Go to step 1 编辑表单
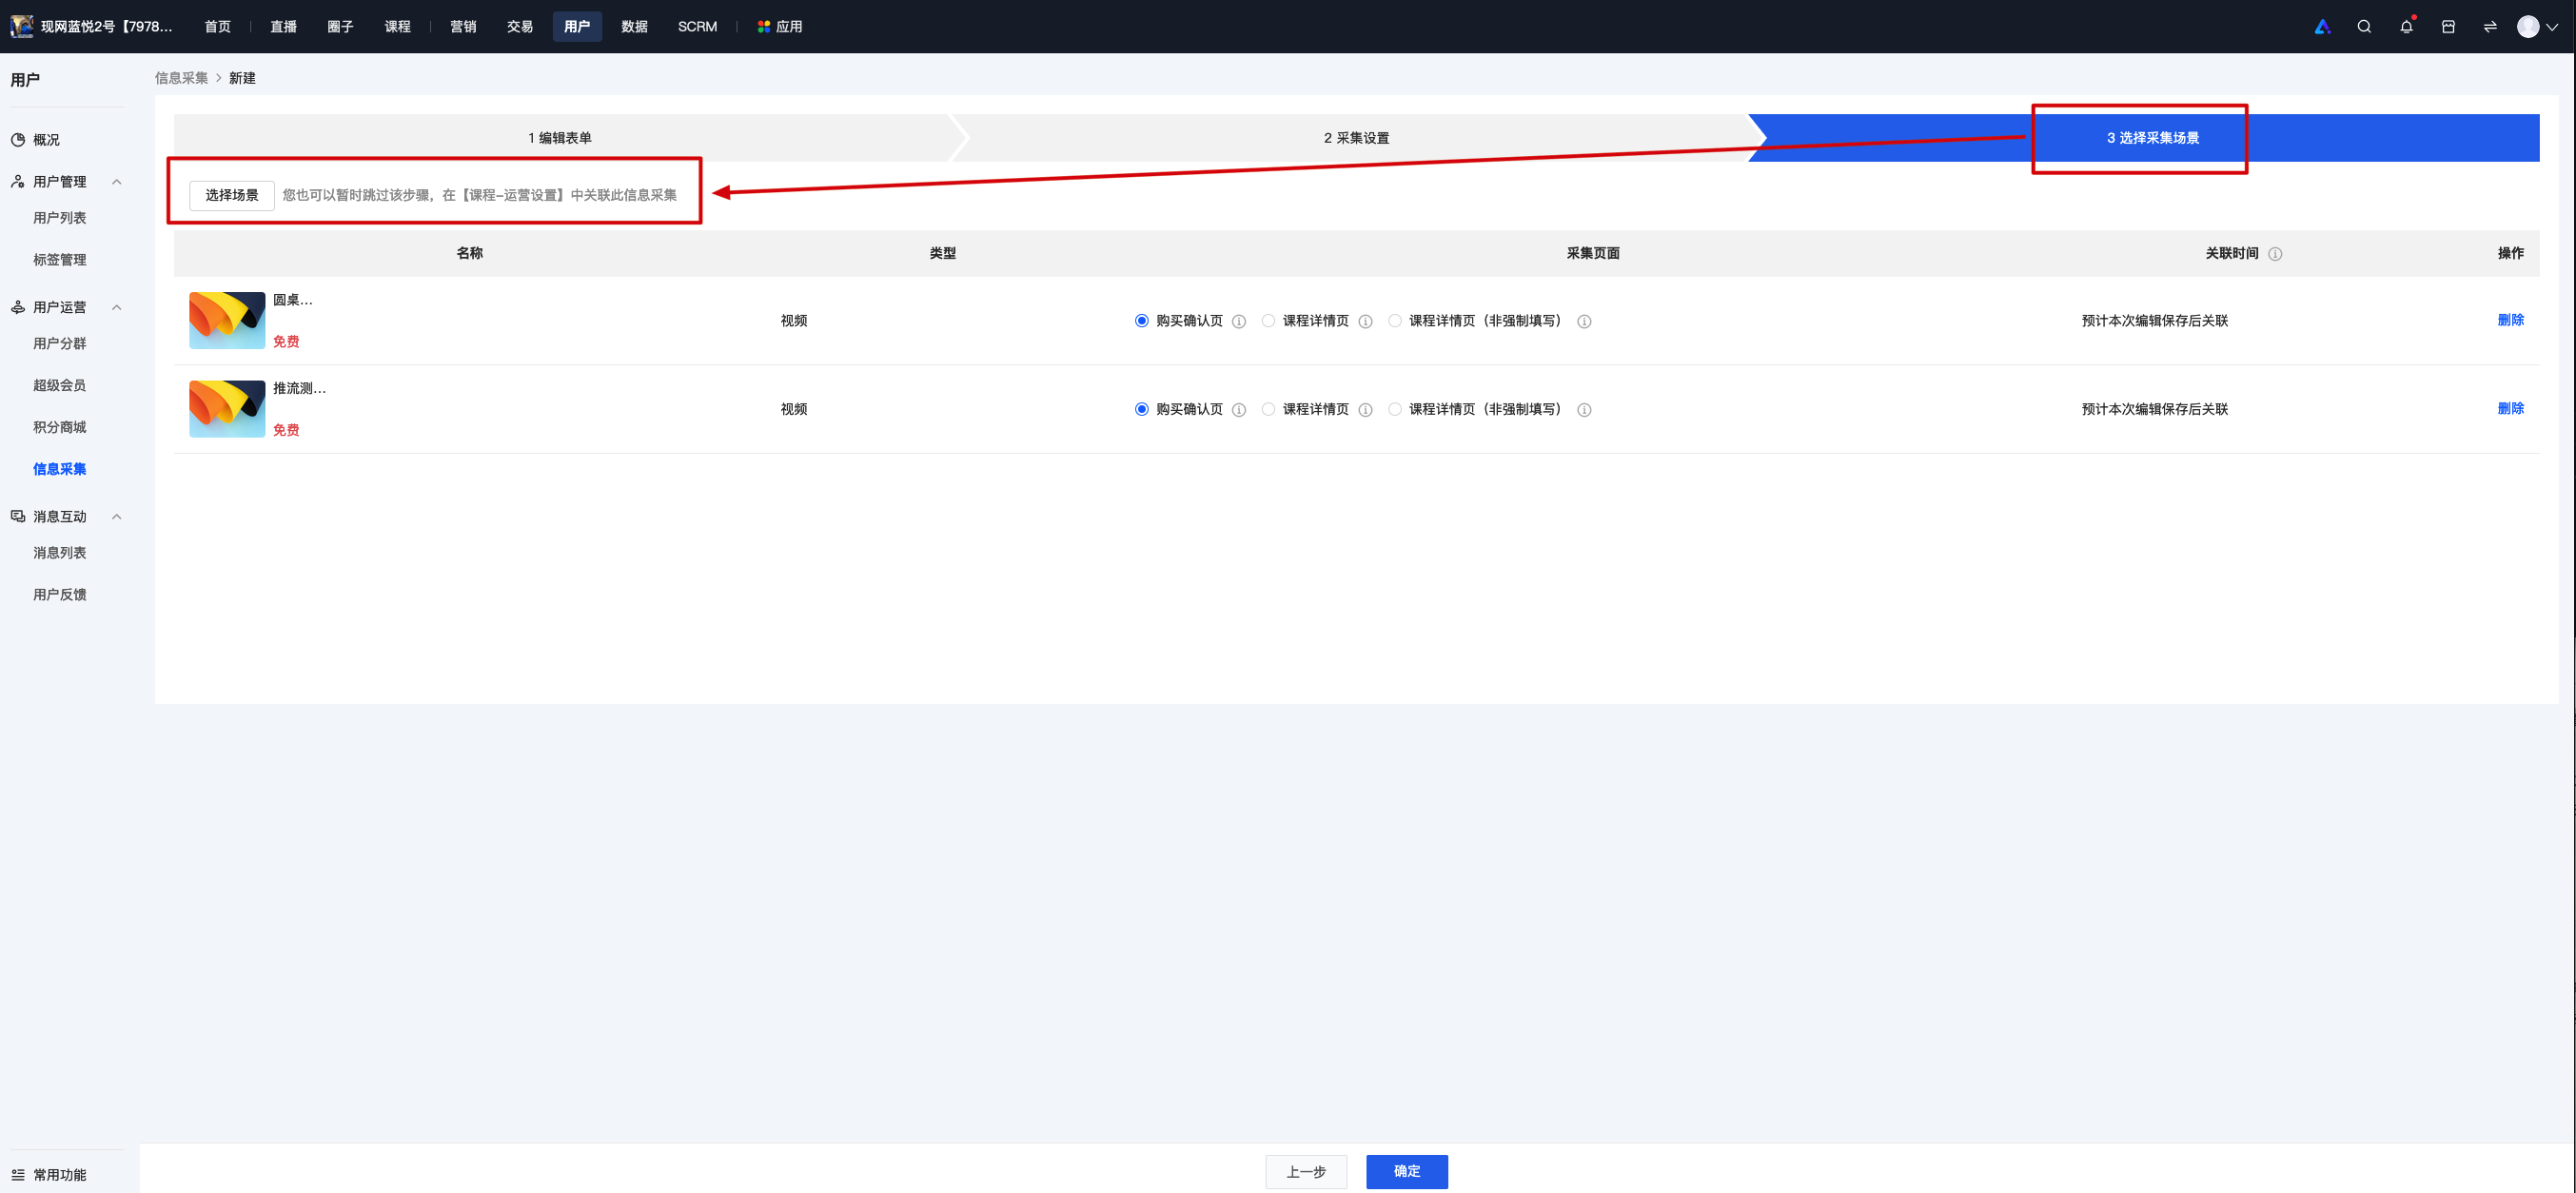The width and height of the screenshot is (2576, 1193). click(x=560, y=138)
